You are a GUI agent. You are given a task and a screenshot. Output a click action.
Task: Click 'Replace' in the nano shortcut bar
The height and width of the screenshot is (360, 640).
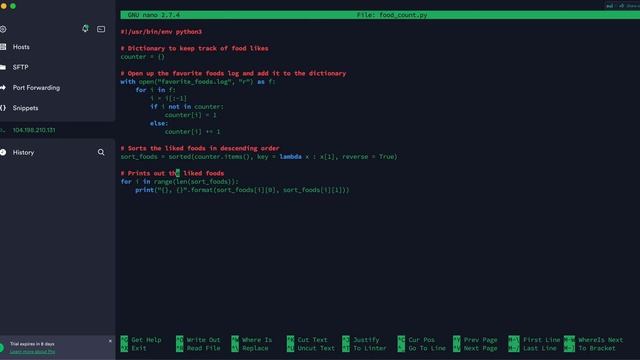click(250, 348)
